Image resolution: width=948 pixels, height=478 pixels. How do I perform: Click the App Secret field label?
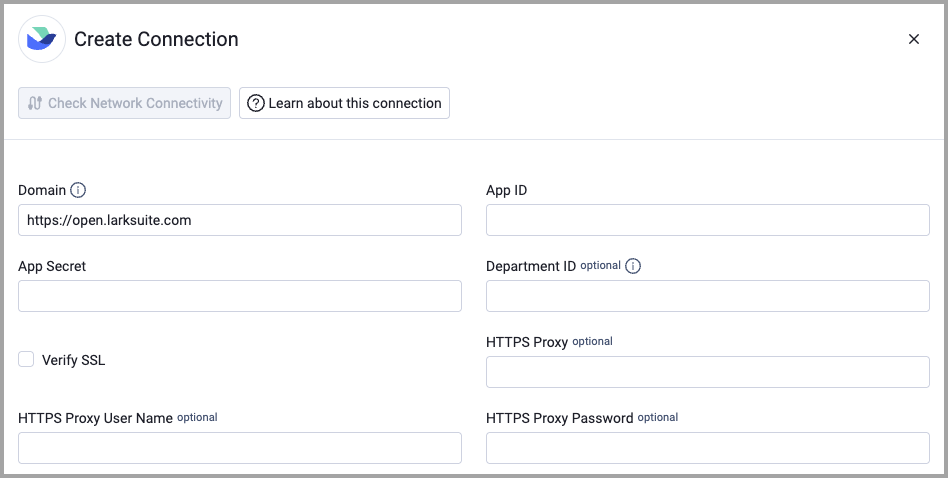pos(52,266)
